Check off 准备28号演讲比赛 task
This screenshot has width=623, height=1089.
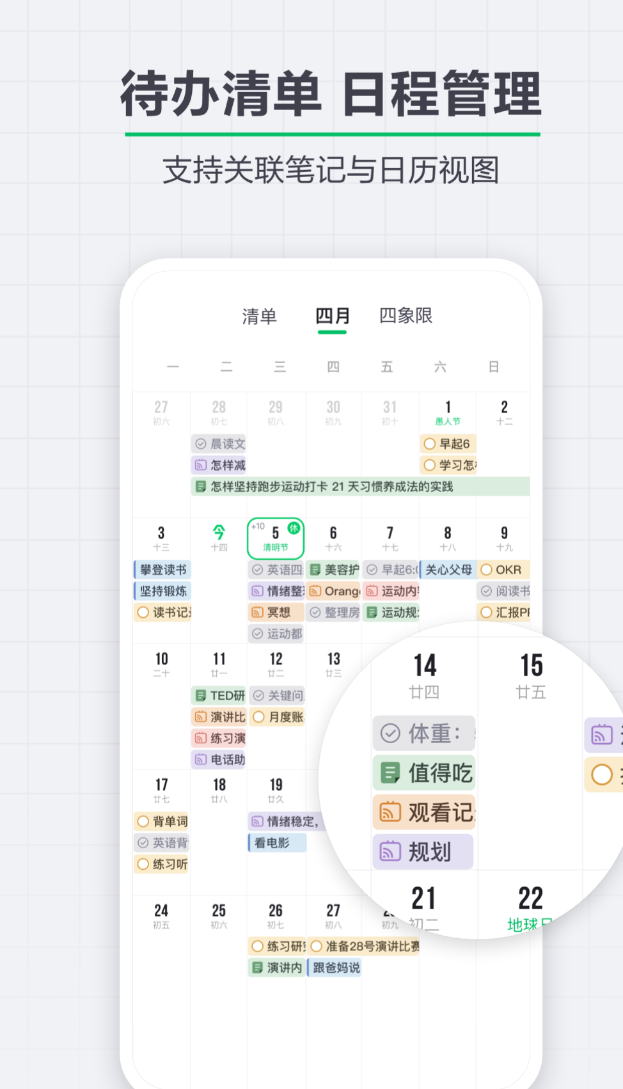pyautogui.click(x=317, y=946)
